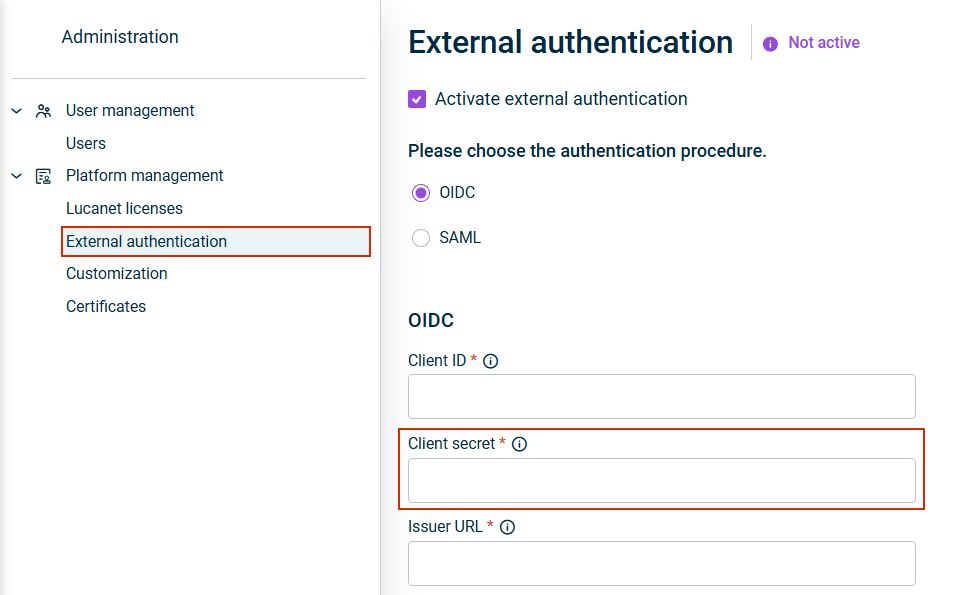Click the Issuer URL info icon
This screenshot has width=960, height=595.
[507, 527]
